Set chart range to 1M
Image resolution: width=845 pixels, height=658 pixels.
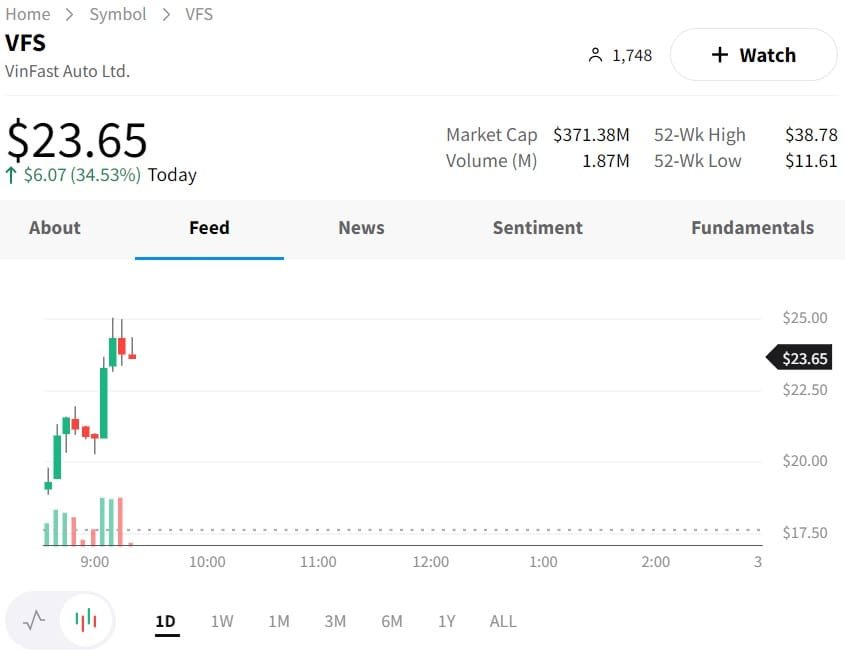click(279, 621)
